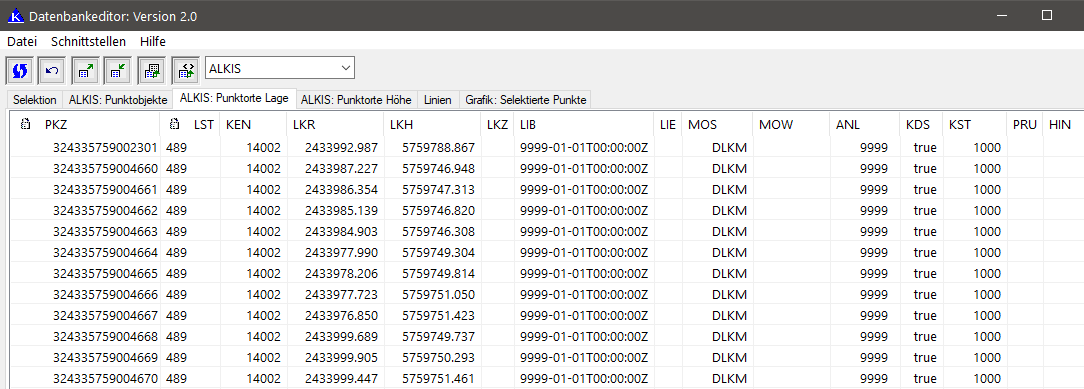Open the ALKIS dropdown list

pyautogui.click(x=345, y=68)
